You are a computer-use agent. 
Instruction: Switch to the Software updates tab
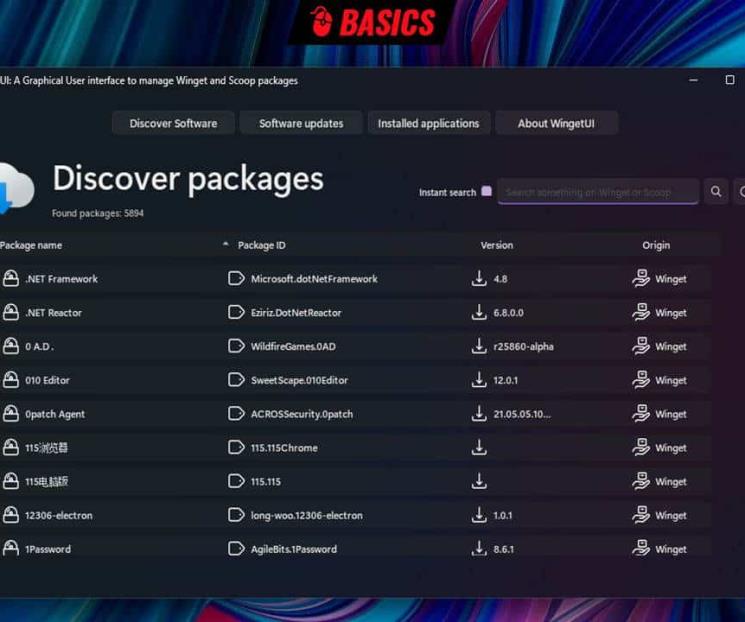[x=301, y=123]
